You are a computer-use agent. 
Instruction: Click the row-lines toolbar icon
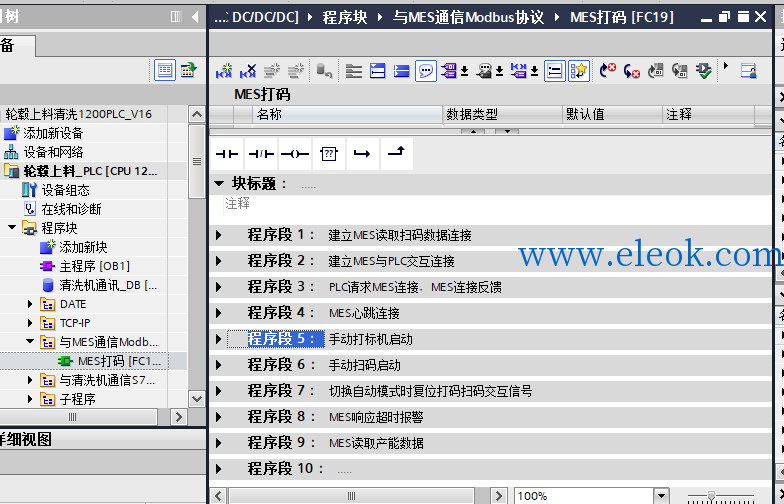point(354,71)
